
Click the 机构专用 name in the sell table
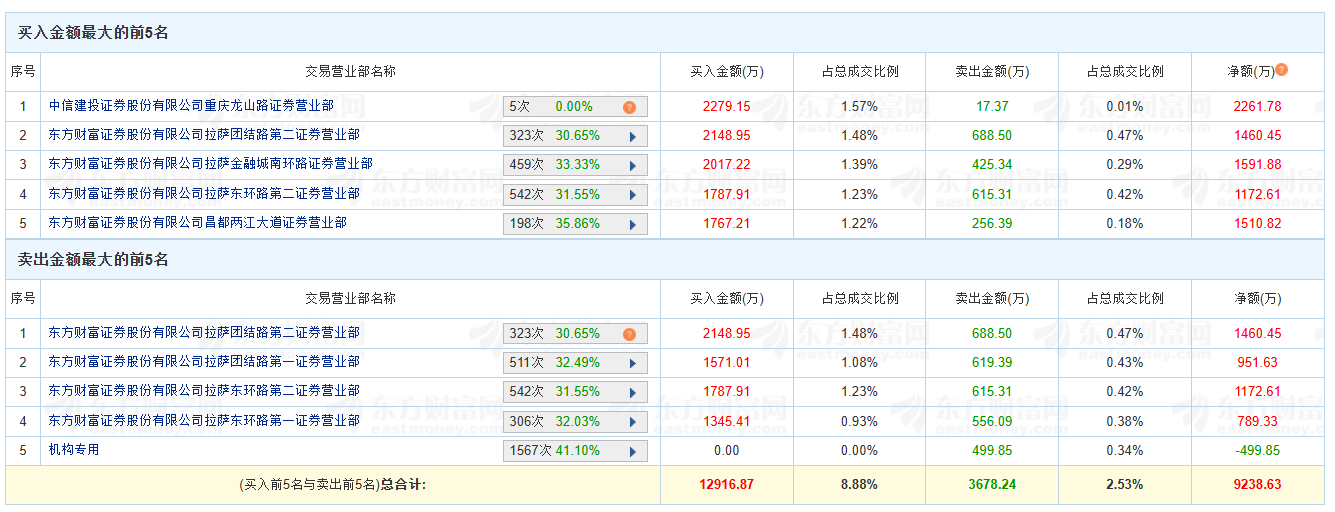coord(74,450)
